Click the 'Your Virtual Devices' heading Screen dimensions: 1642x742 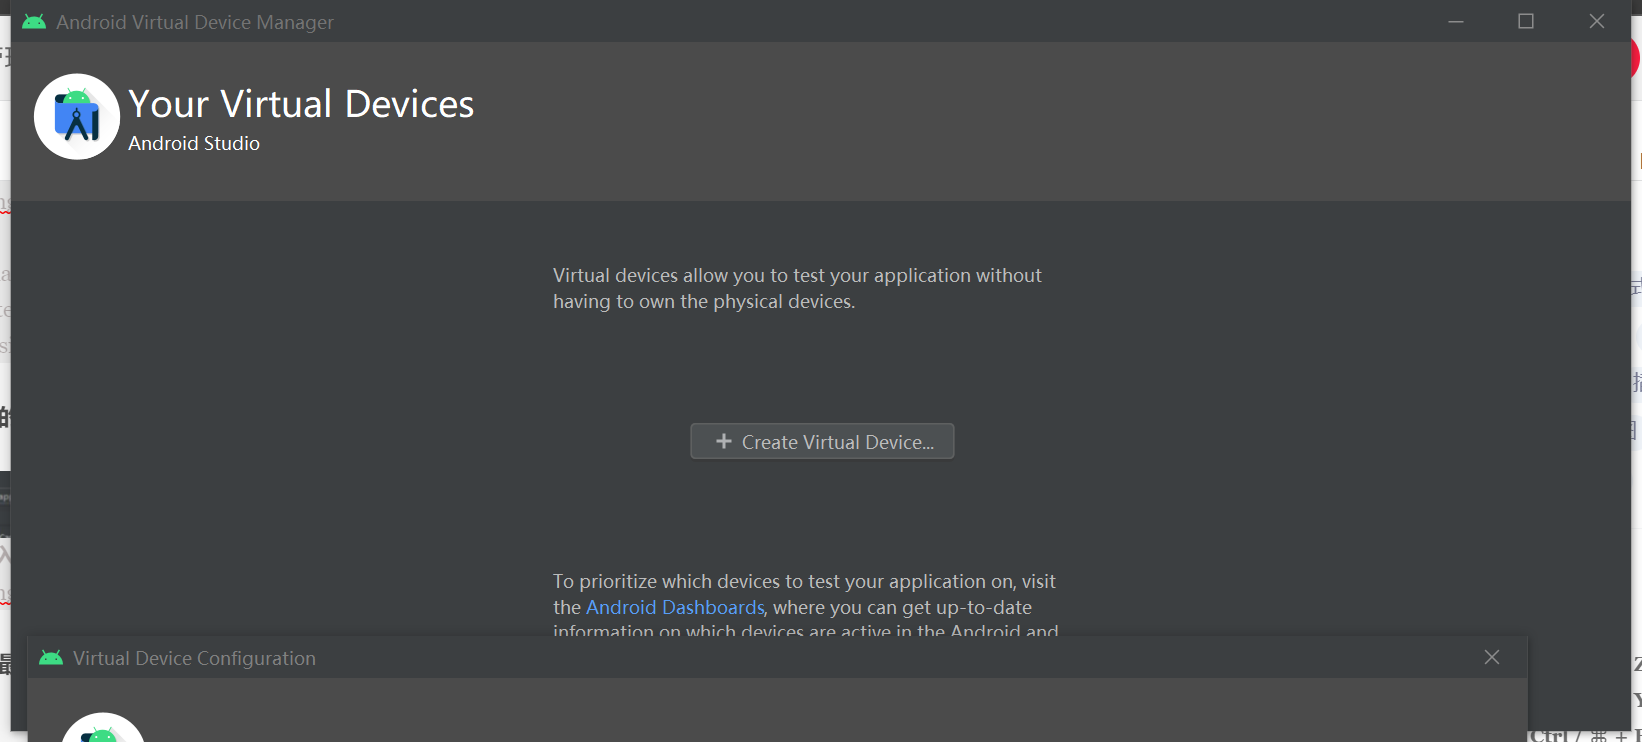pyautogui.click(x=301, y=104)
